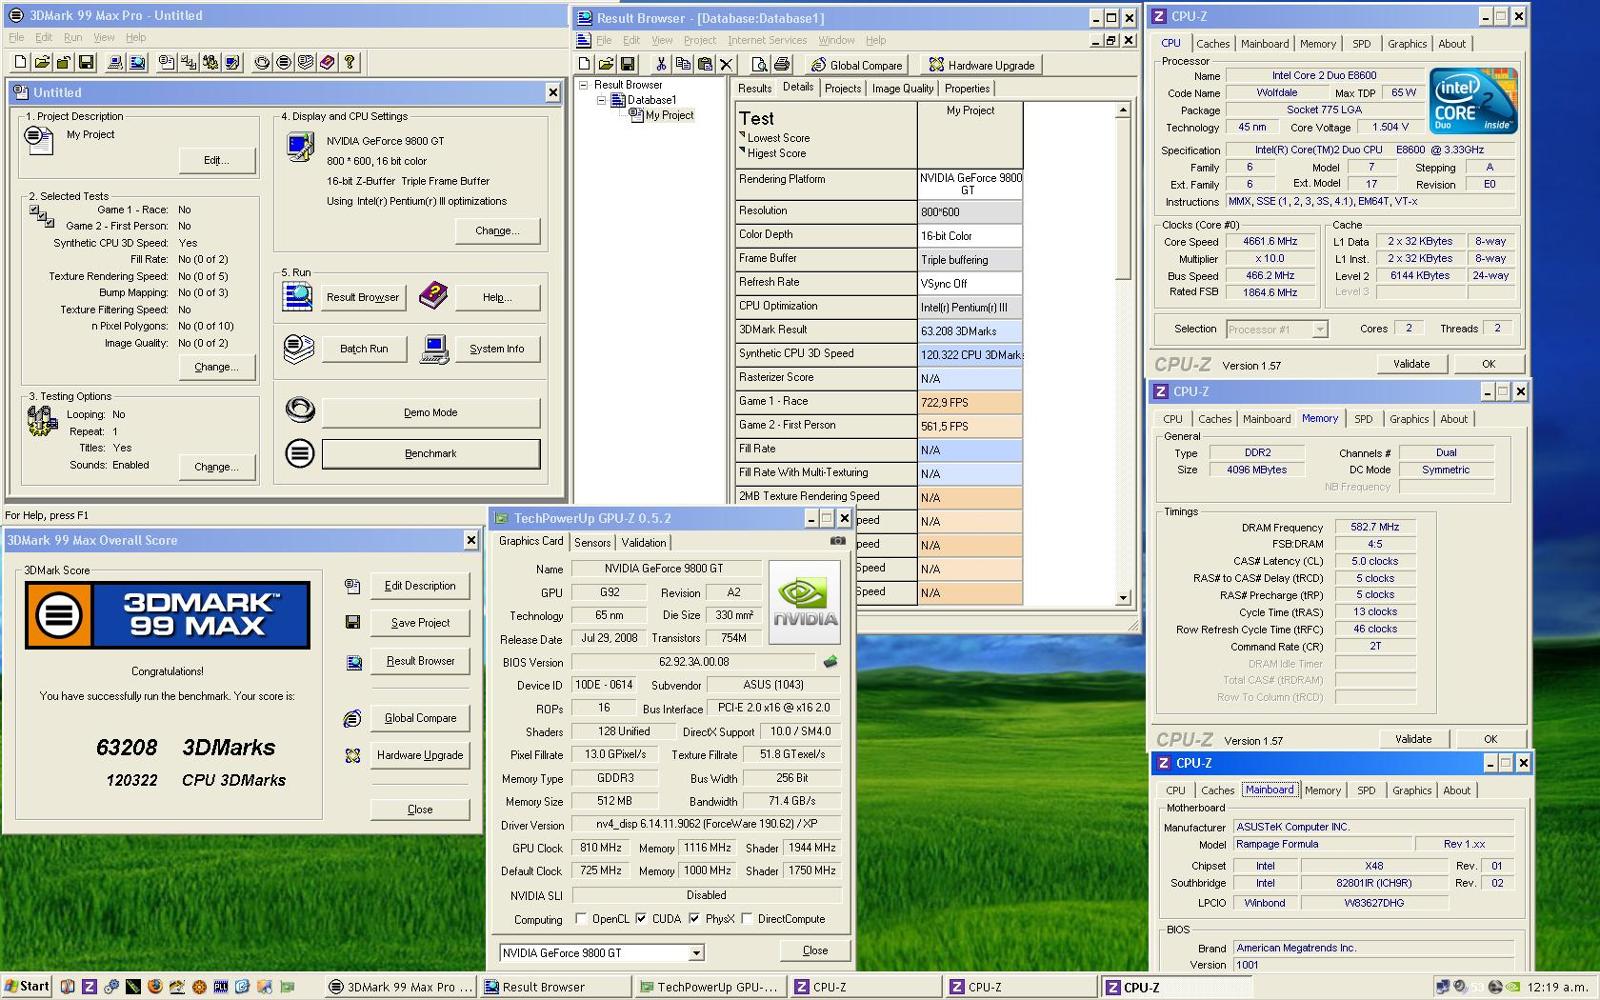The image size is (1600, 1000).
Task: Select My Project in Result Browser tree
Action: click(x=669, y=115)
